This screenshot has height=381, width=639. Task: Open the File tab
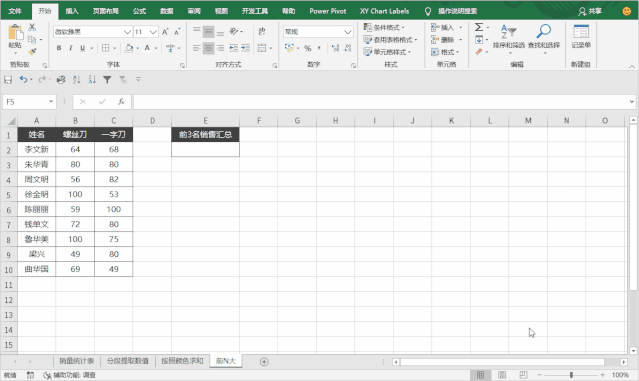(15, 11)
